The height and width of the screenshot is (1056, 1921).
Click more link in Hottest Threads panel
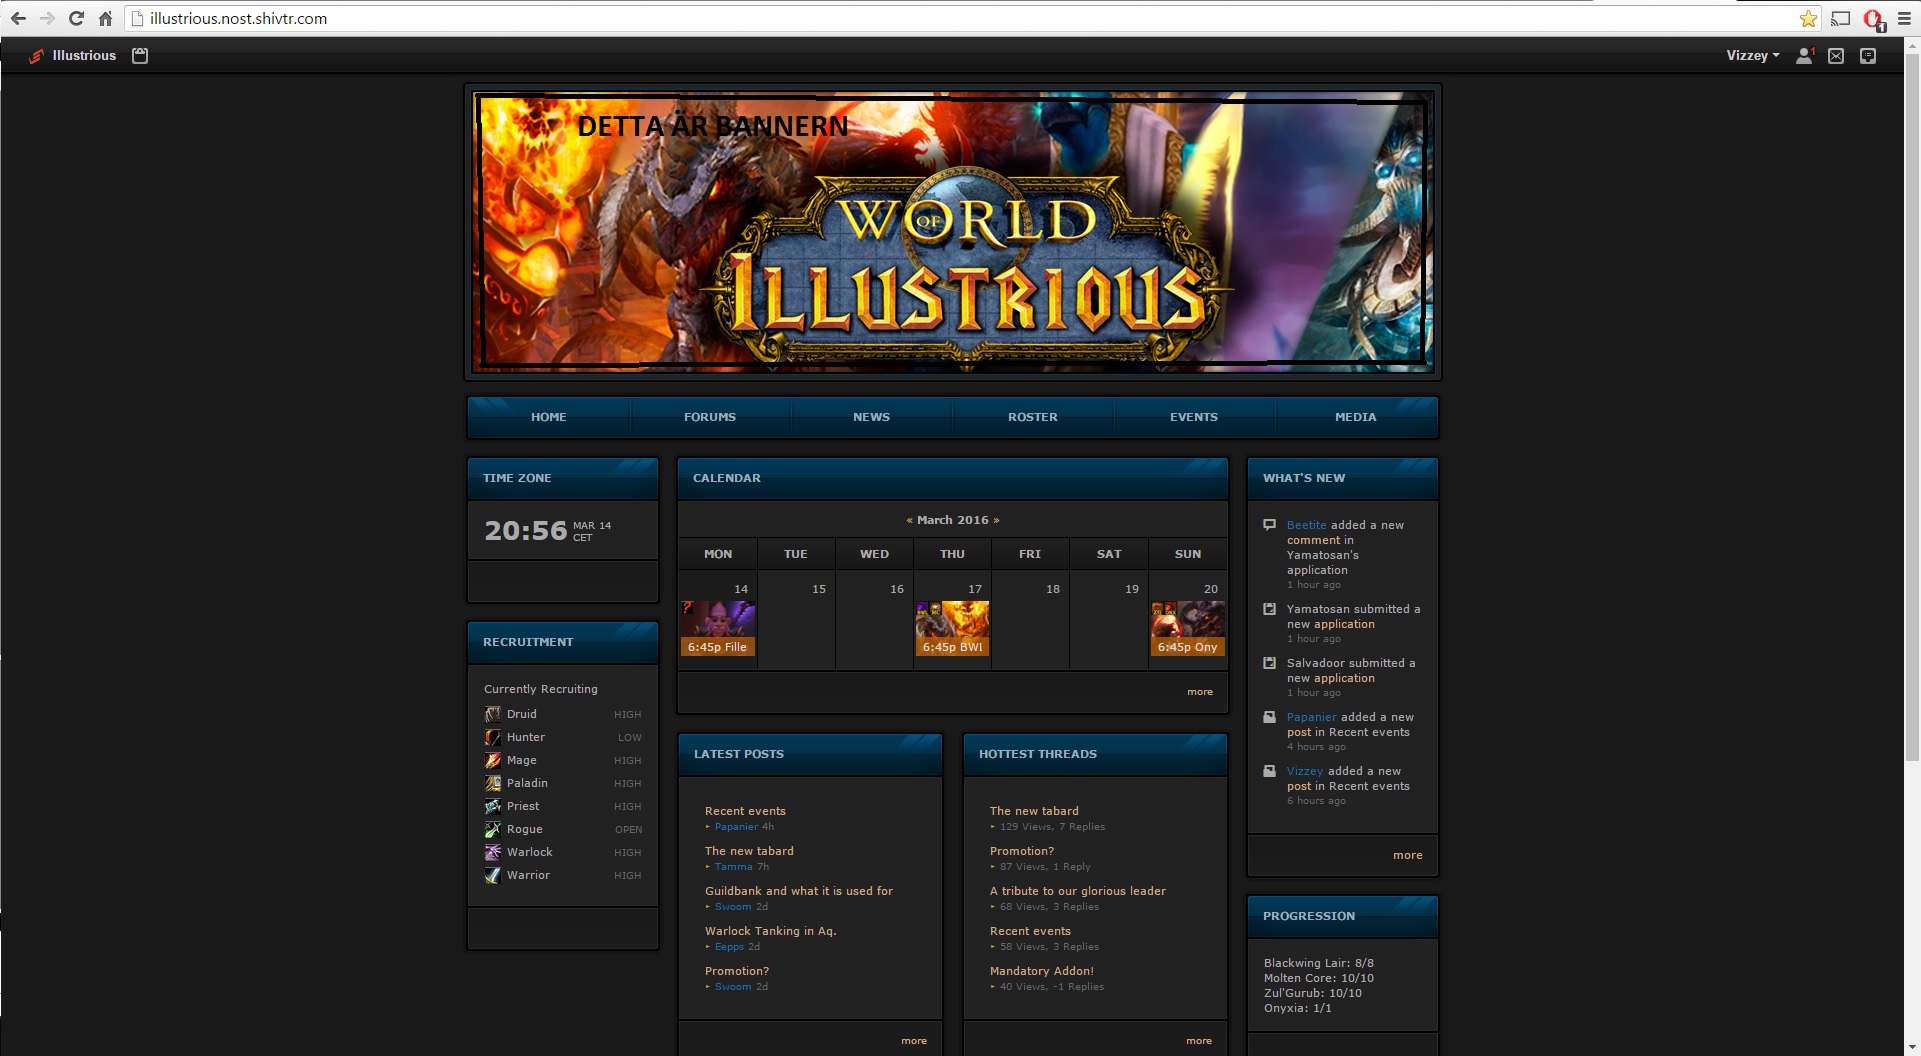click(x=1199, y=1041)
